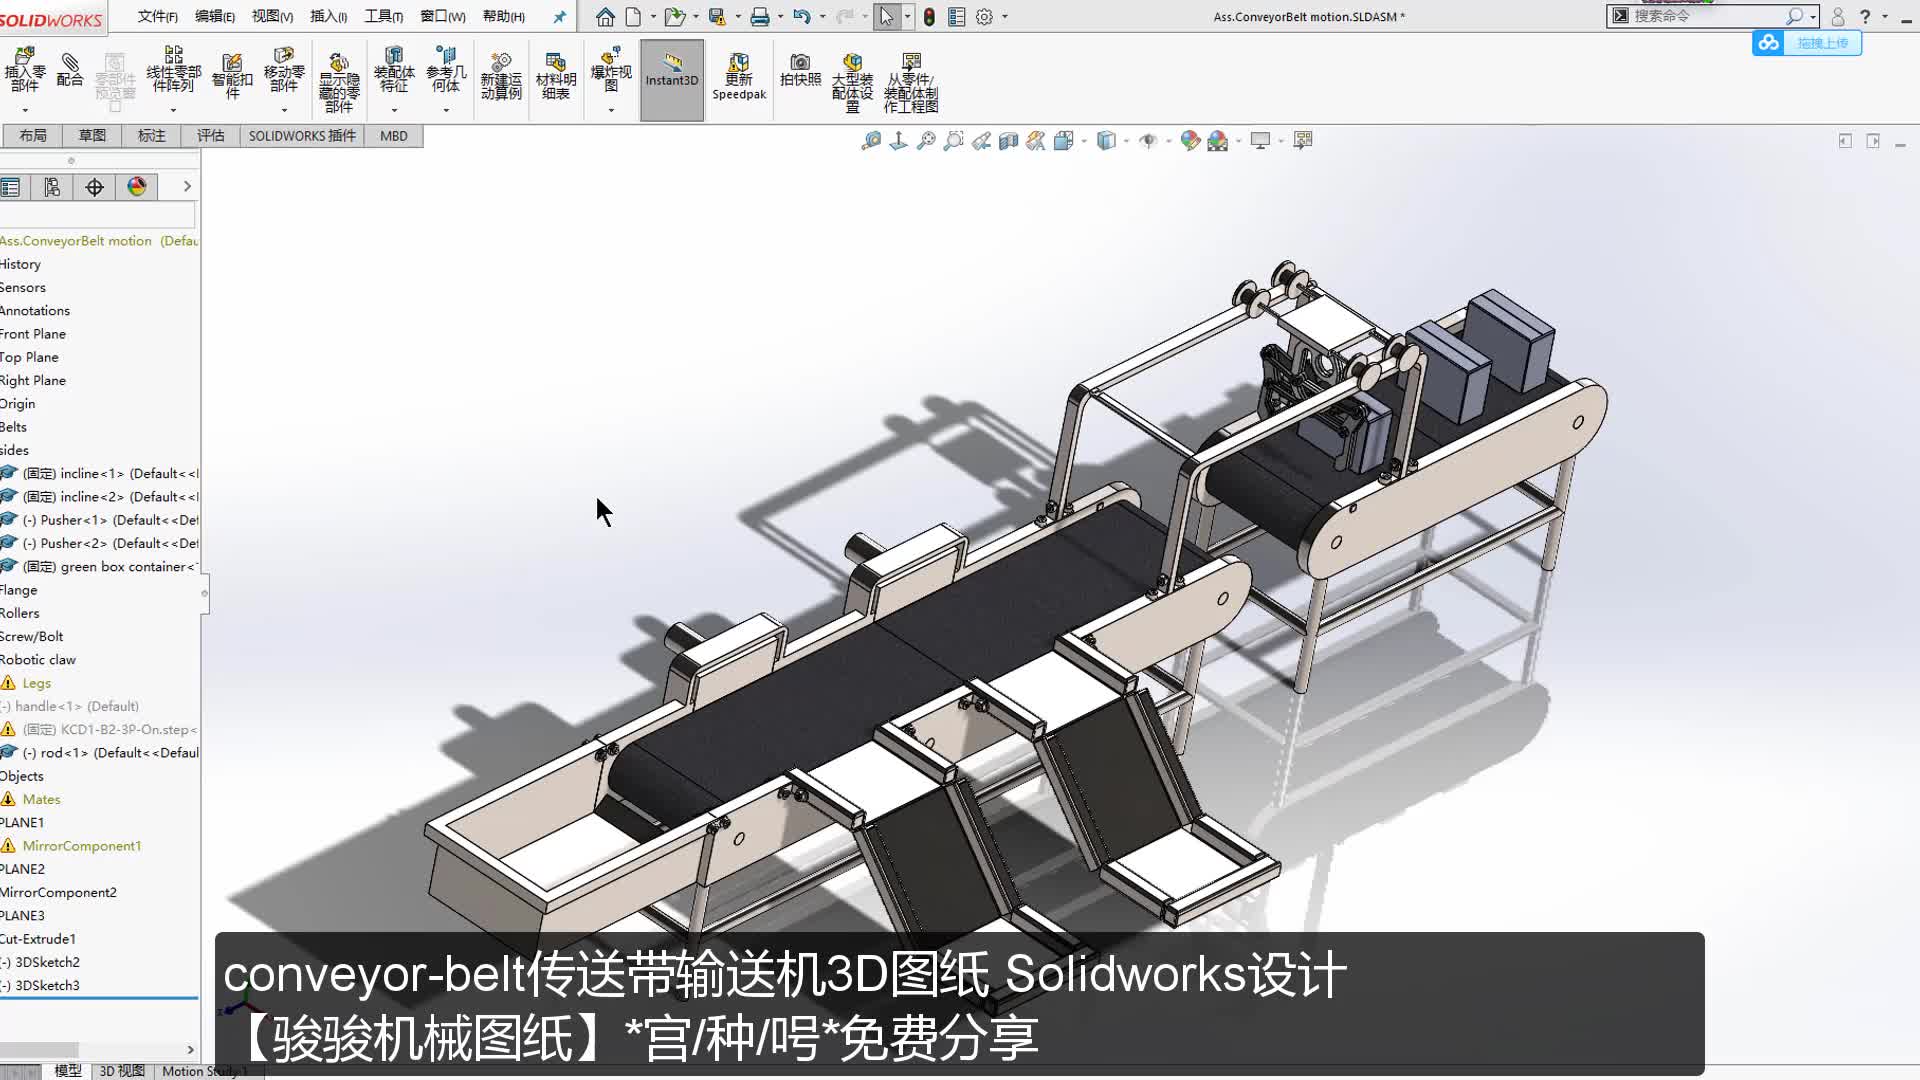Toggle visibility of Legs component
The width and height of the screenshot is (1920, 1080).
coord(37,682)
